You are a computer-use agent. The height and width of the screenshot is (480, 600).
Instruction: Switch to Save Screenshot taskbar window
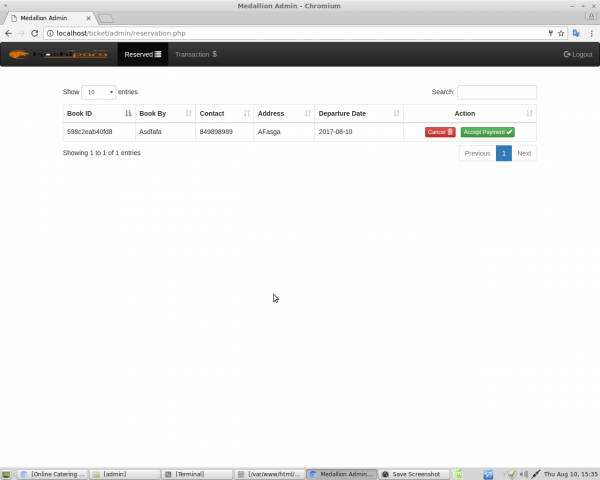point(414,474)
